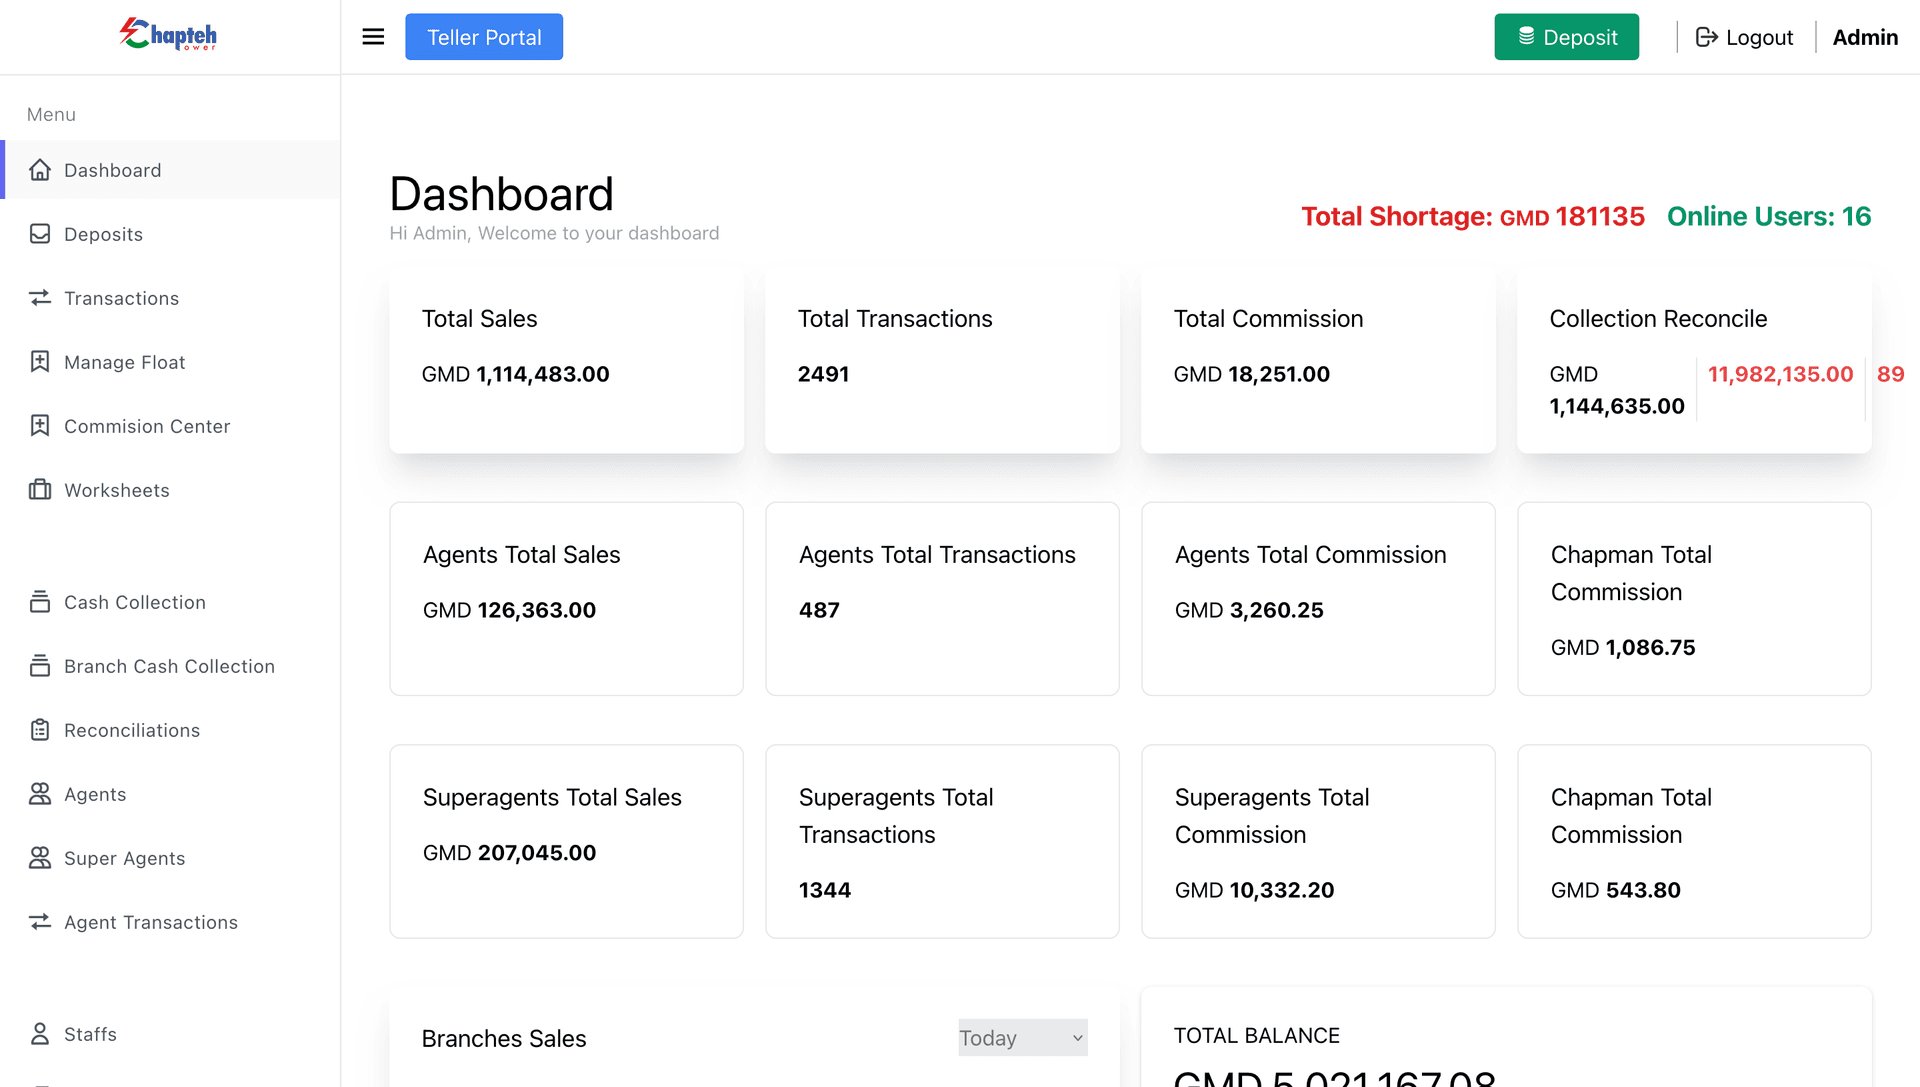Select Branch Cash Collection in sidebar
The height and width of the screenshot is (1087, 1920).
tap(169, 666)
